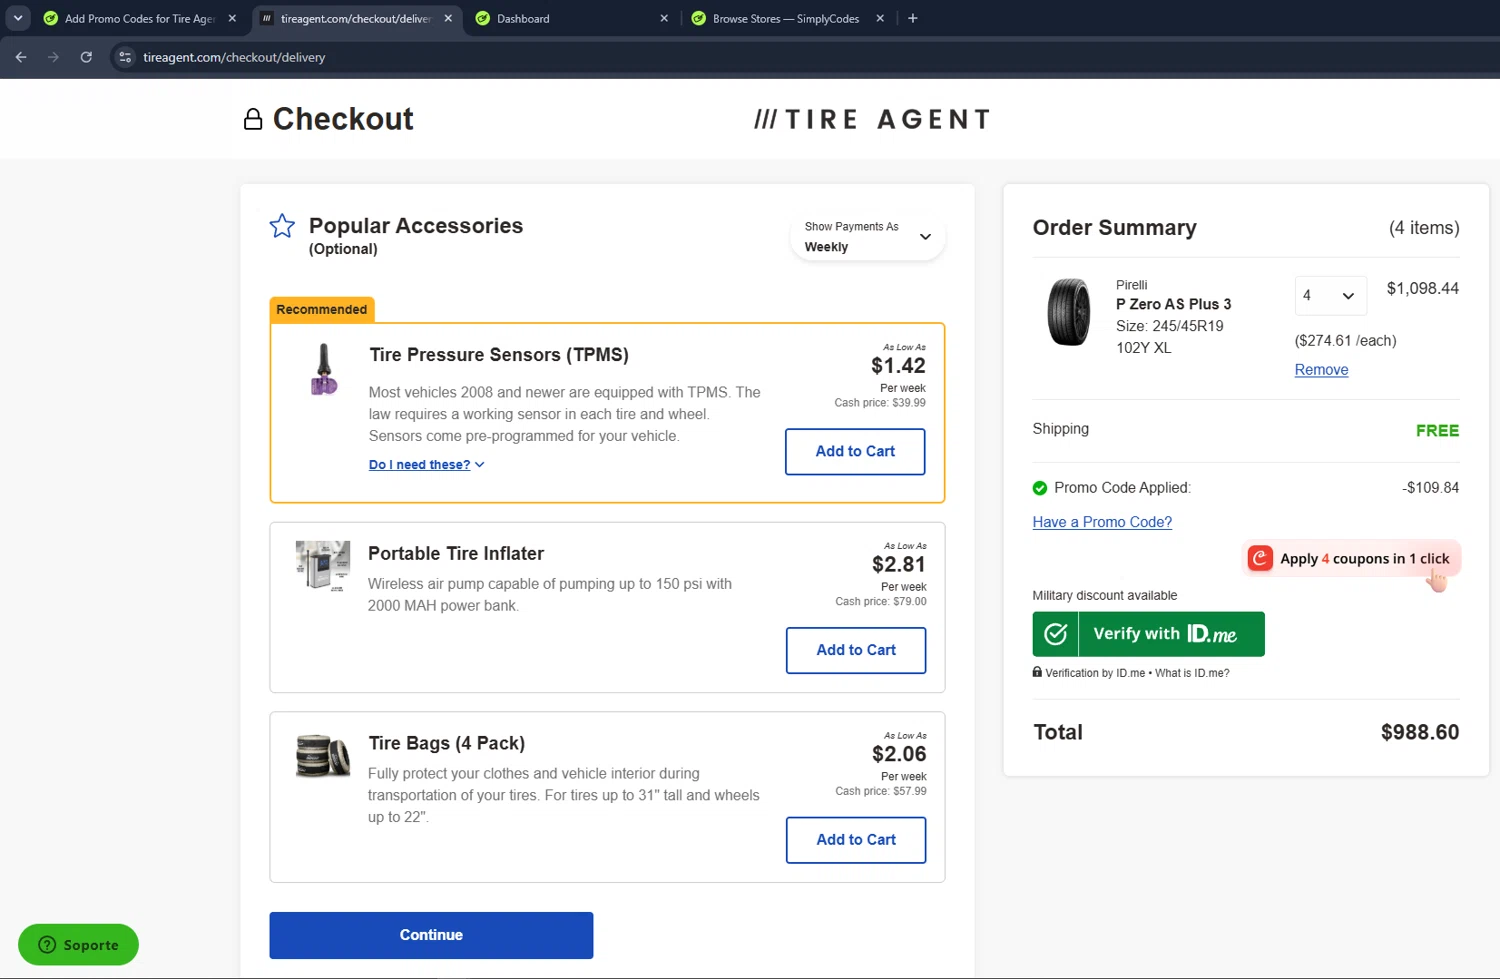
Task: Click the Order Summary heading
Action: 1114,228
